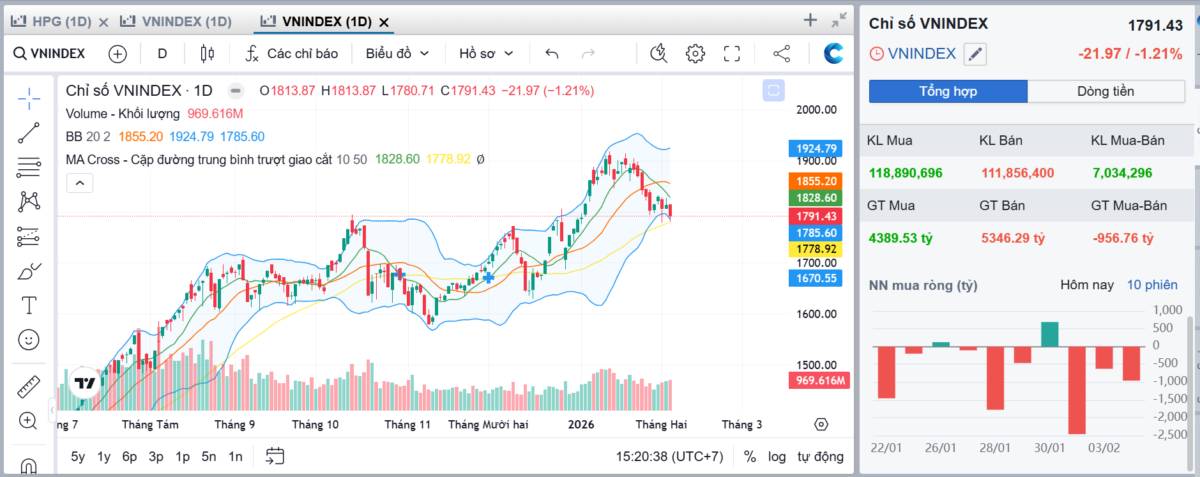This screenshot has width=1200, height=477.
Task: Toggle auto scale tự động
Action: [820, 456]
